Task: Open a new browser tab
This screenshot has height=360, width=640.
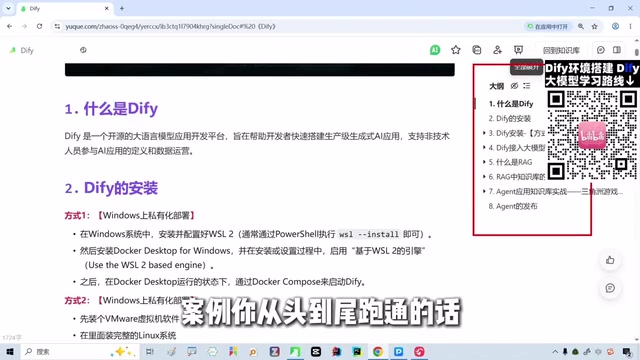Action: [x=122, y=8]
